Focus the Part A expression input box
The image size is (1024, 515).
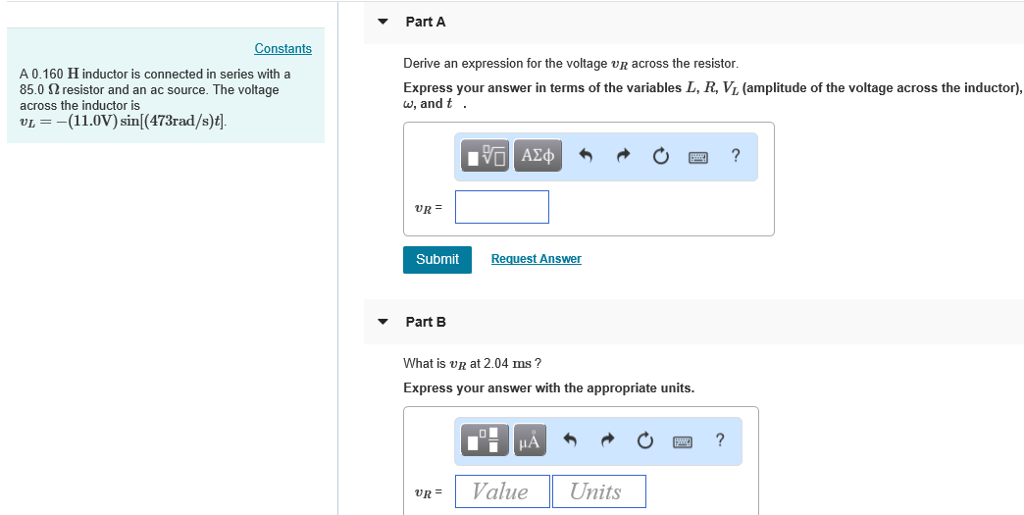pos(502,207)
